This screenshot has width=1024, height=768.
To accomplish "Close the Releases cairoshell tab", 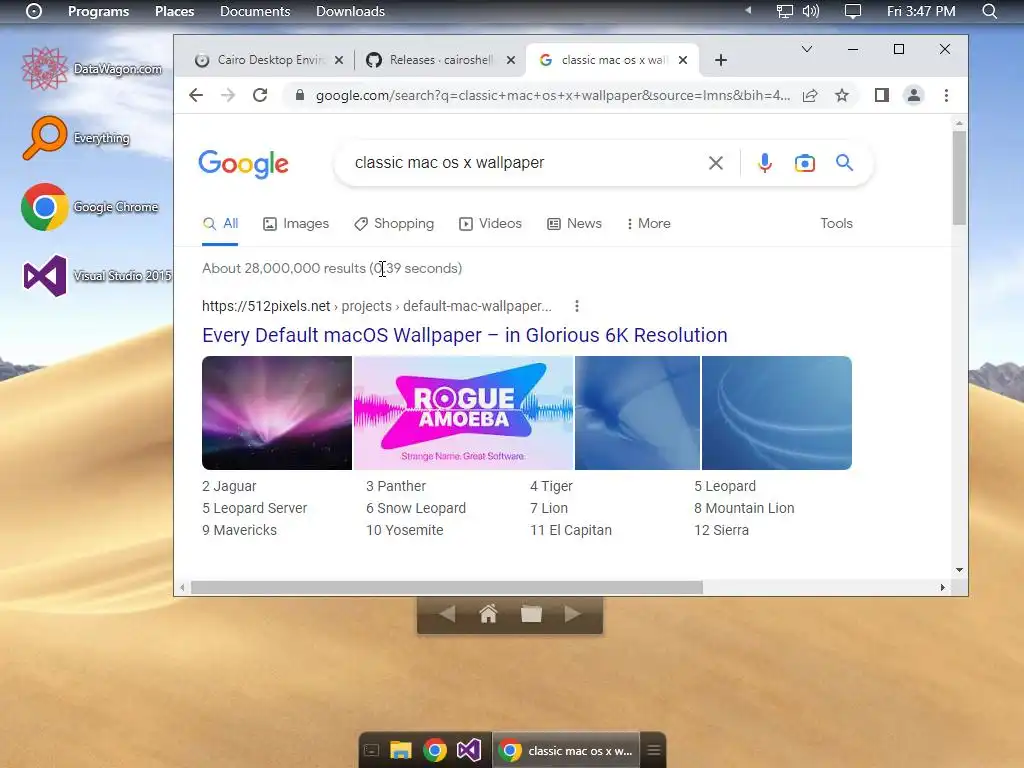I will pyautogui.click(x=511, y=60).
